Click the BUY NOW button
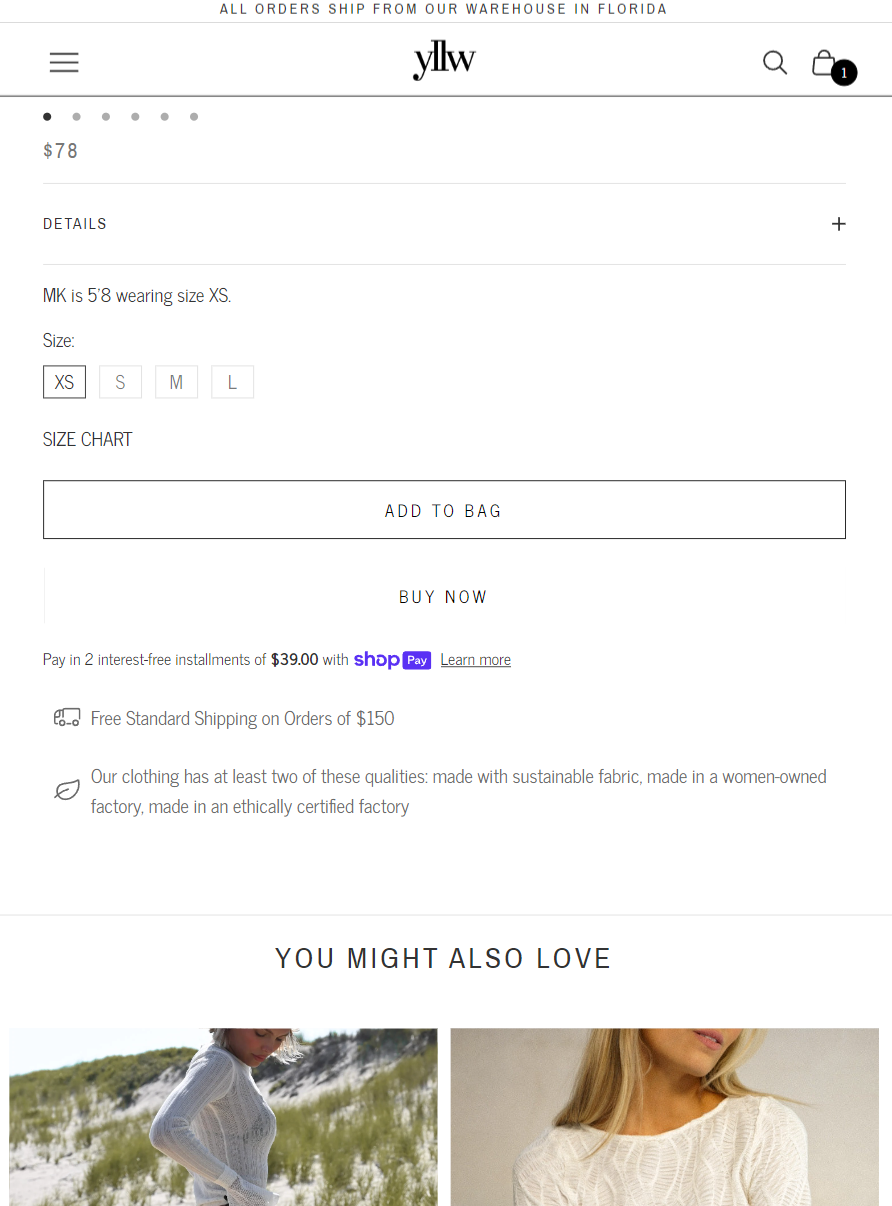The image size is (892, 1206). pos(444,597)
